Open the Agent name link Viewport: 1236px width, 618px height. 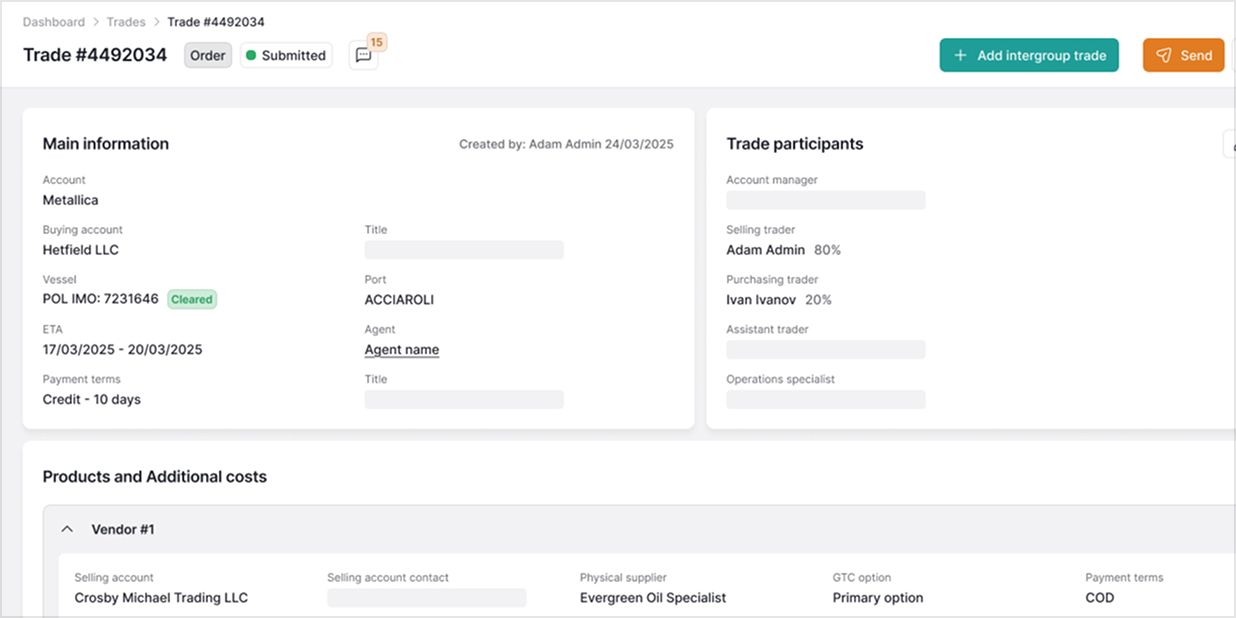pos(401,350)
